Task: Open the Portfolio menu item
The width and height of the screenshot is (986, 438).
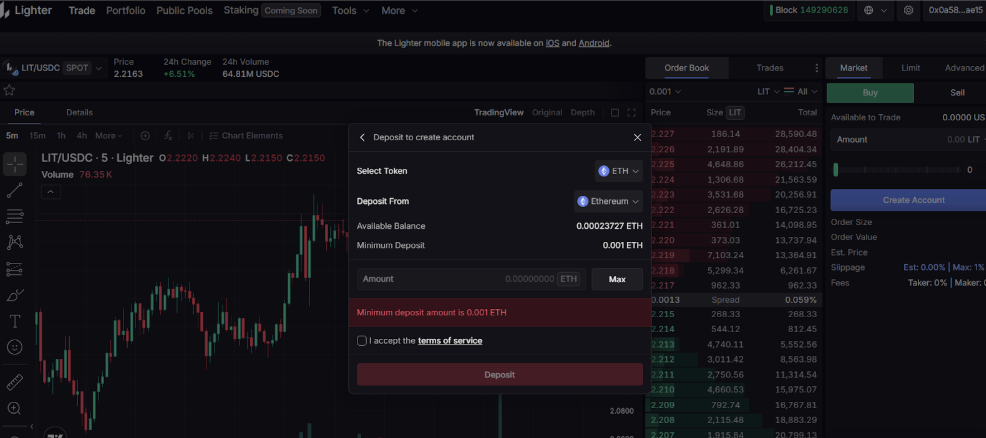Action: point(125,10)
